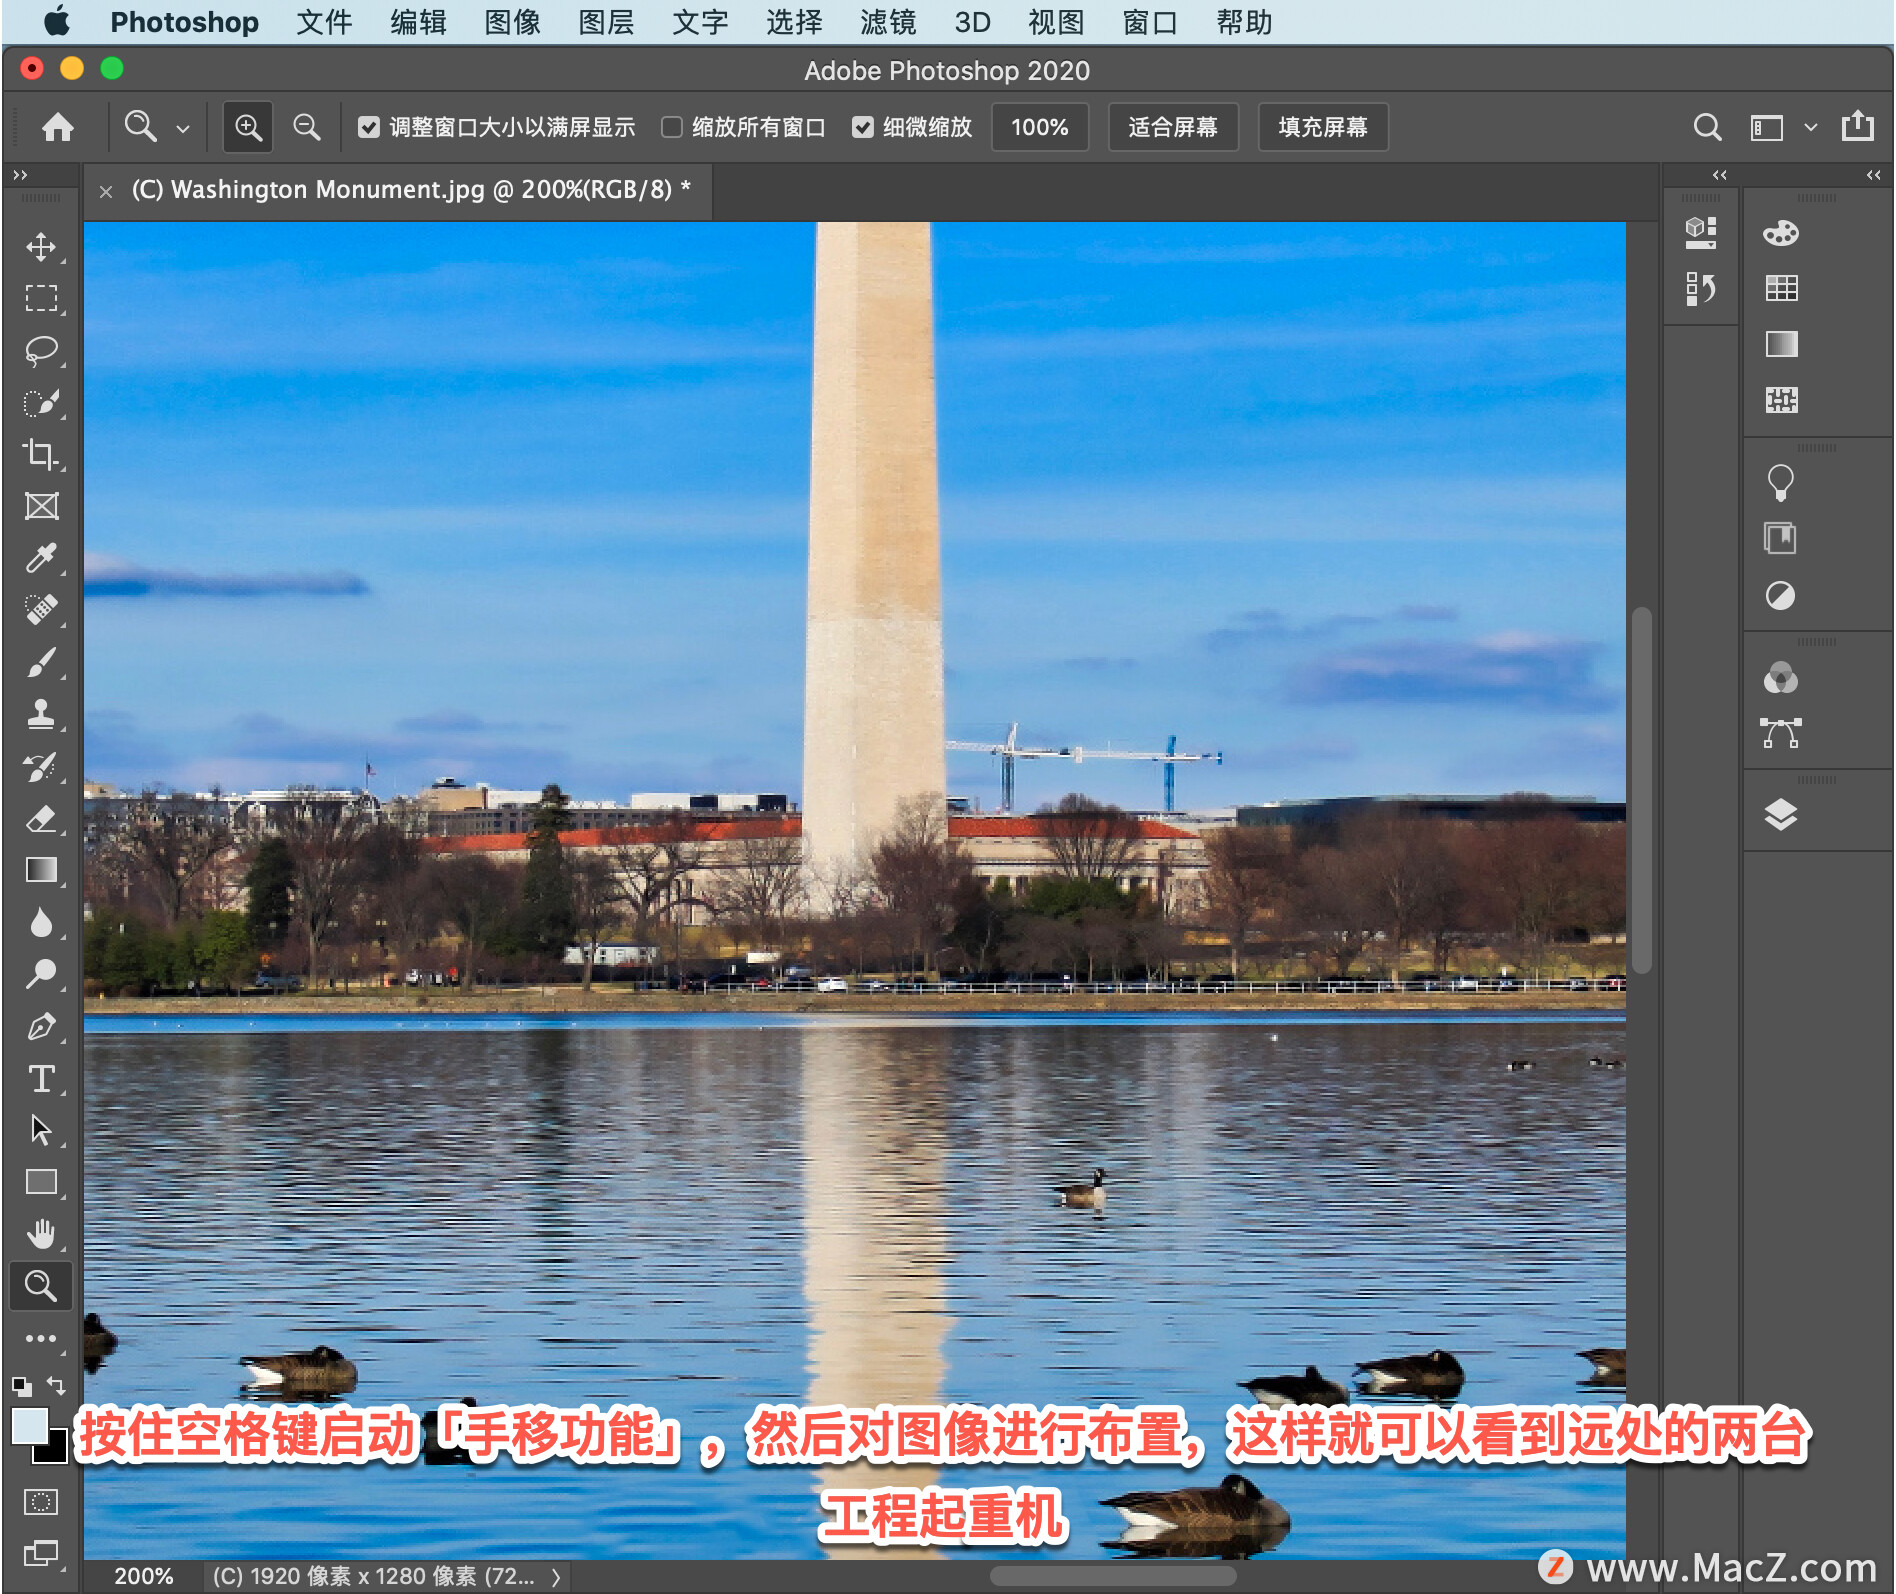This screenshot has width=1896, height=1594.
Task: Toggle Quick Mask mode
Action: (x=41, y=1501)
